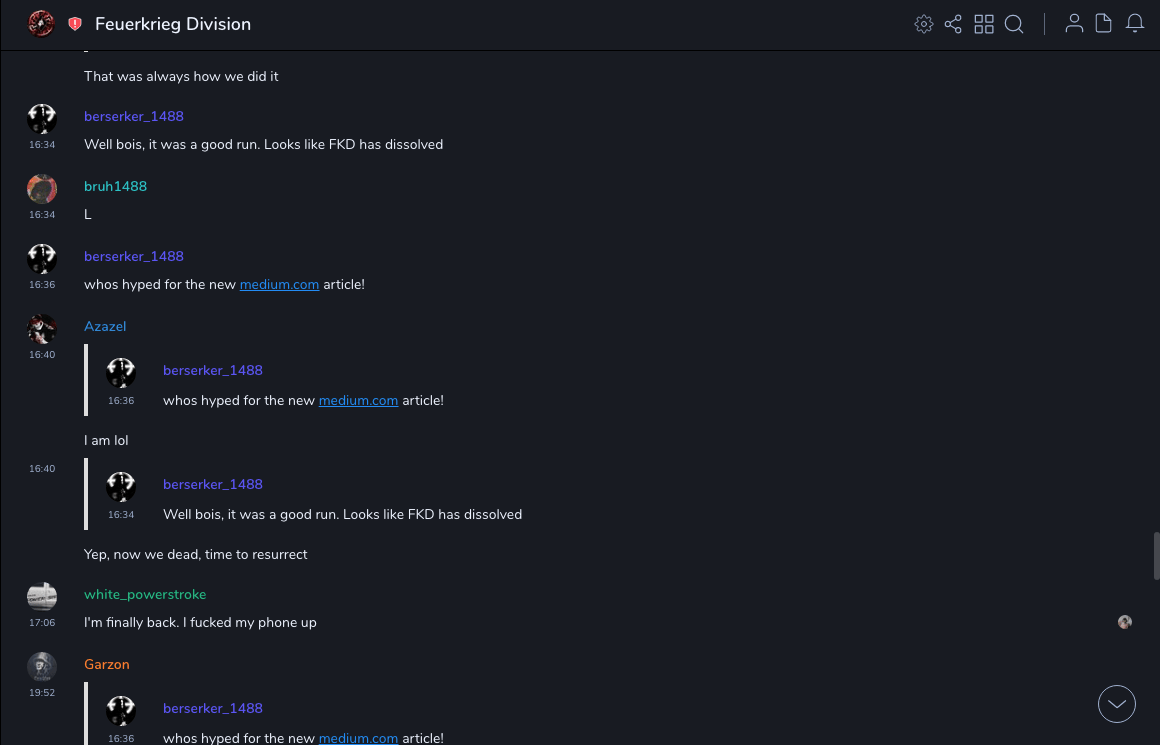Click the Feuerkrieg Division channel avatar
Image resolution: width=1160 pixels, height=745 pixels.
tap(41, 24)
